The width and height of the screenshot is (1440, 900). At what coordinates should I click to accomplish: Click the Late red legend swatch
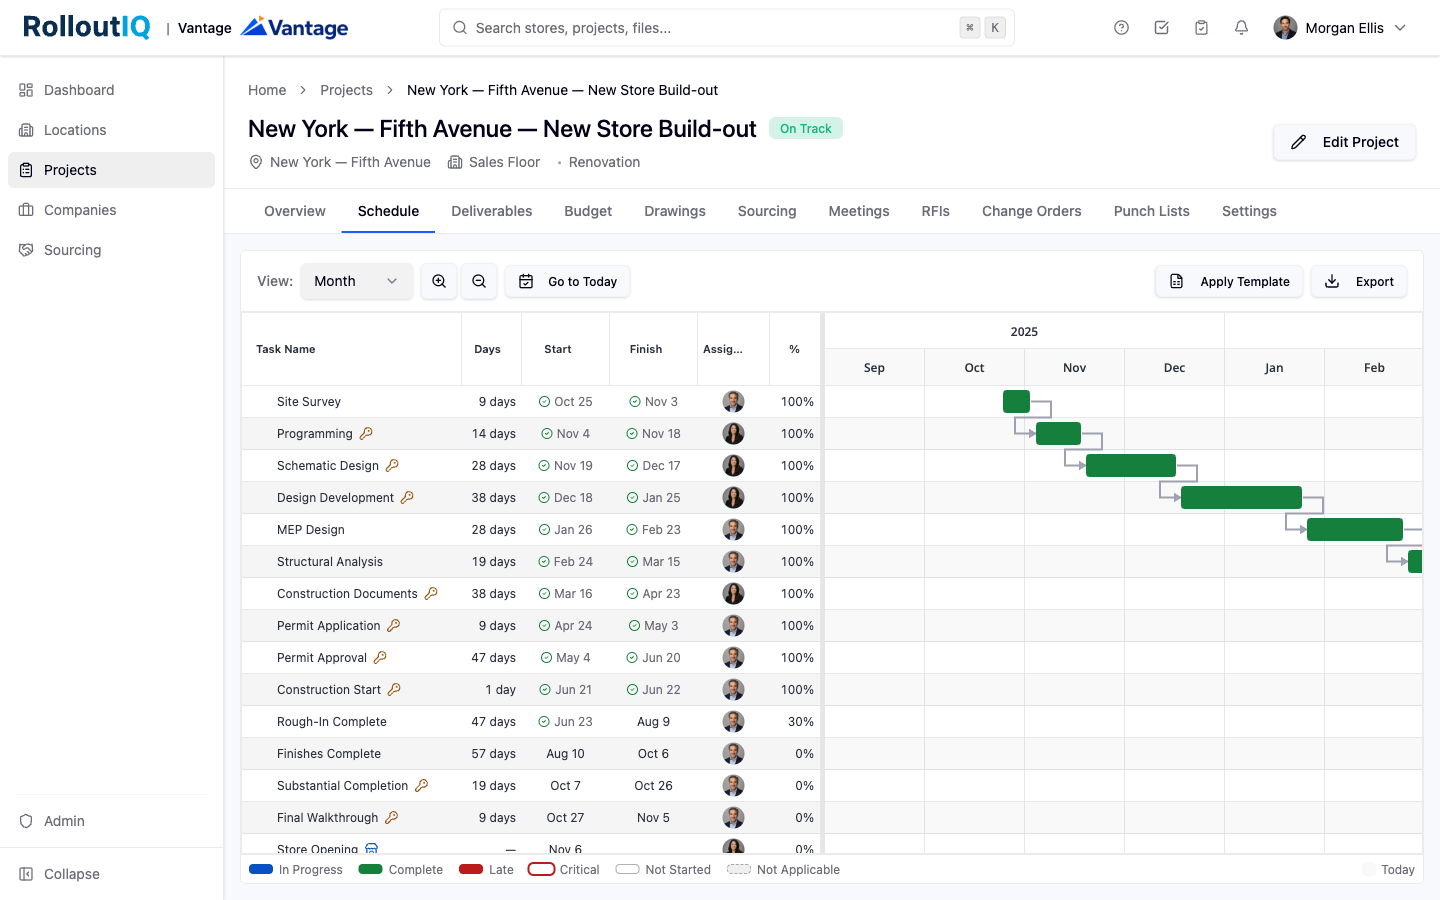[471, 869]
